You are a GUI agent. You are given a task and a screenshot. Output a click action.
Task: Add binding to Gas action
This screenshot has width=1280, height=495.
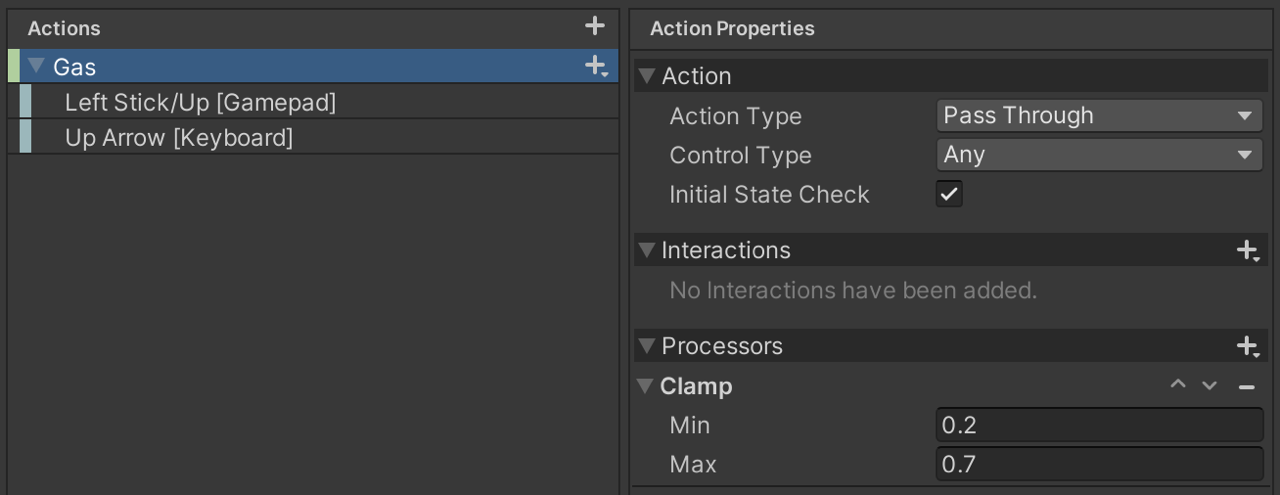[596, 66]
